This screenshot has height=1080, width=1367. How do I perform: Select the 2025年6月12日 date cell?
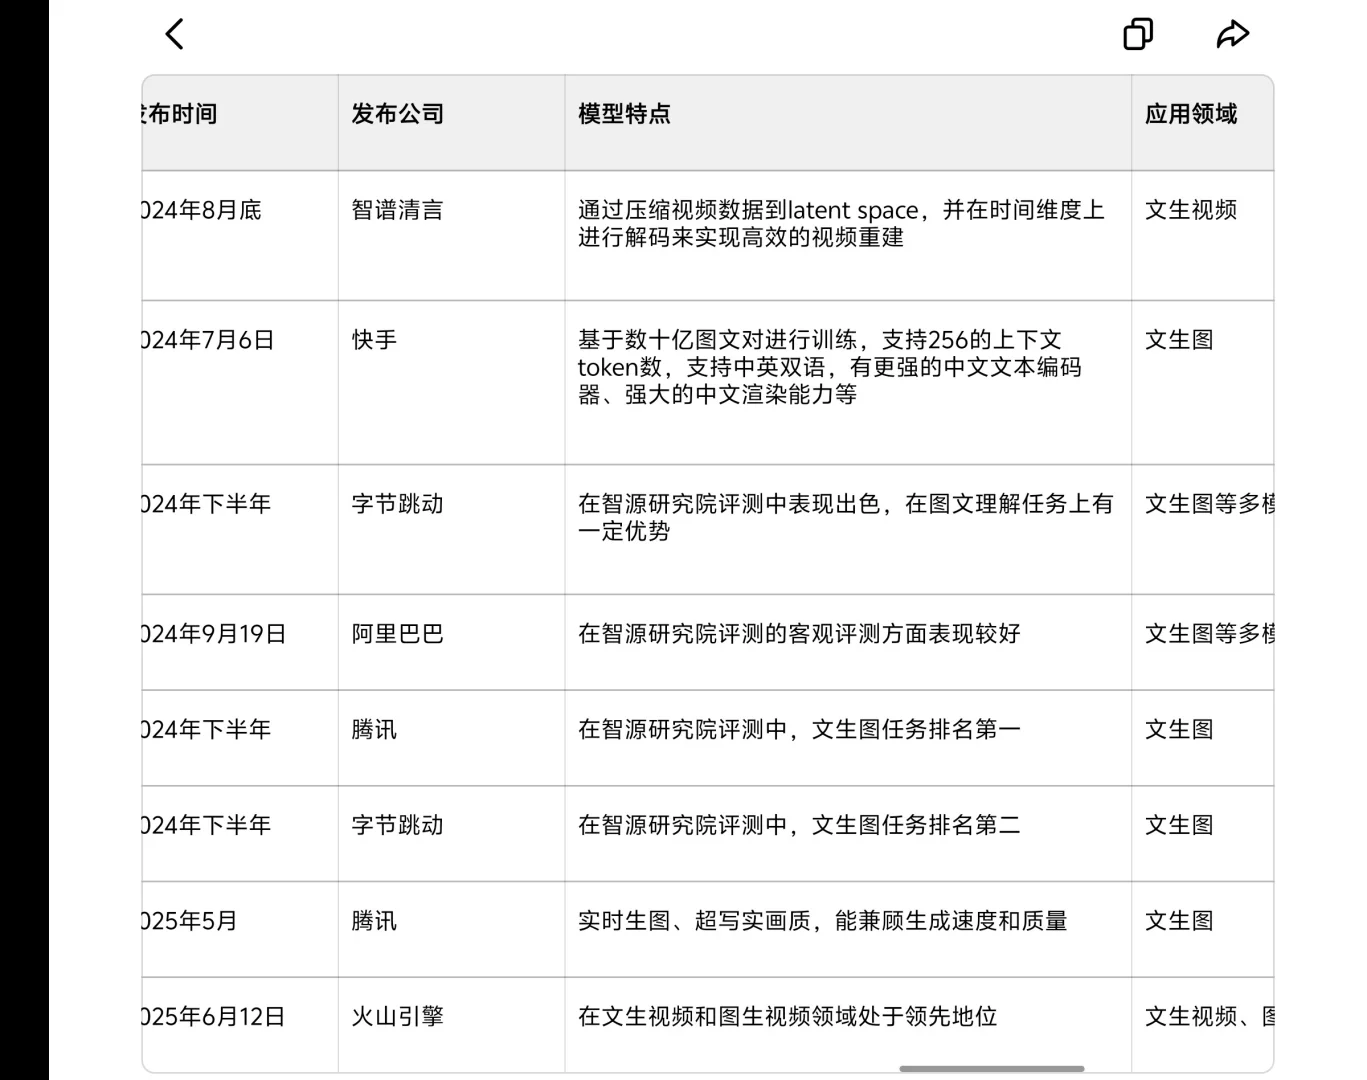tap(240, 1025)
